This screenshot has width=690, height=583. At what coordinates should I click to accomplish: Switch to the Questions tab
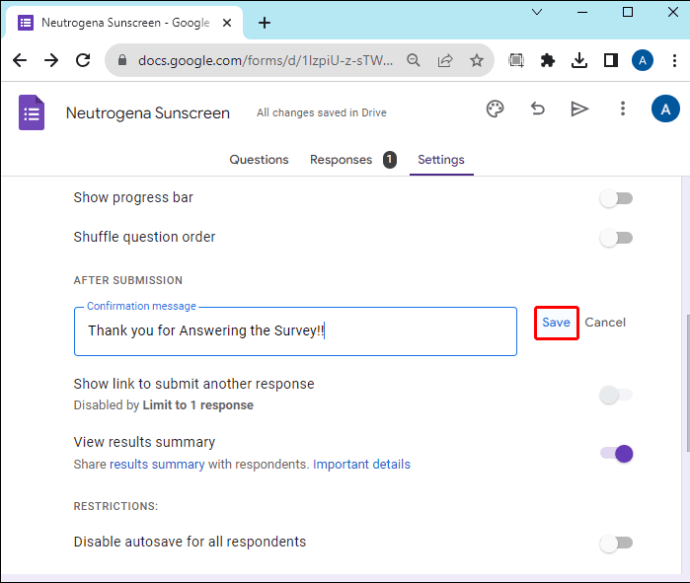coord(259,160)
